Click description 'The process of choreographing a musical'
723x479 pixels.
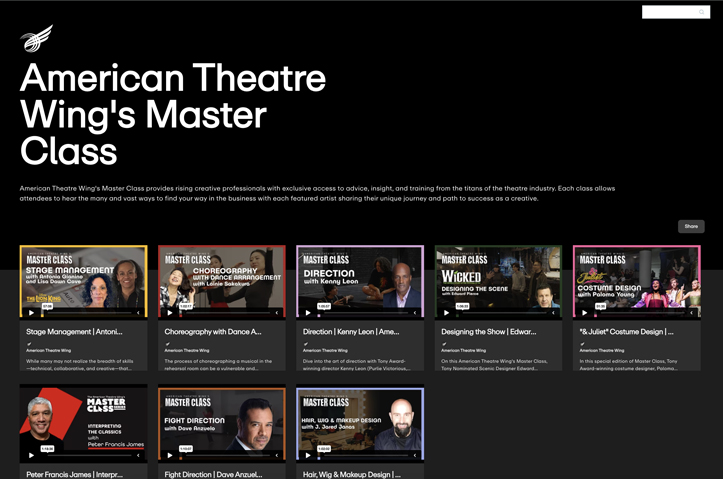tap(218, 365)
